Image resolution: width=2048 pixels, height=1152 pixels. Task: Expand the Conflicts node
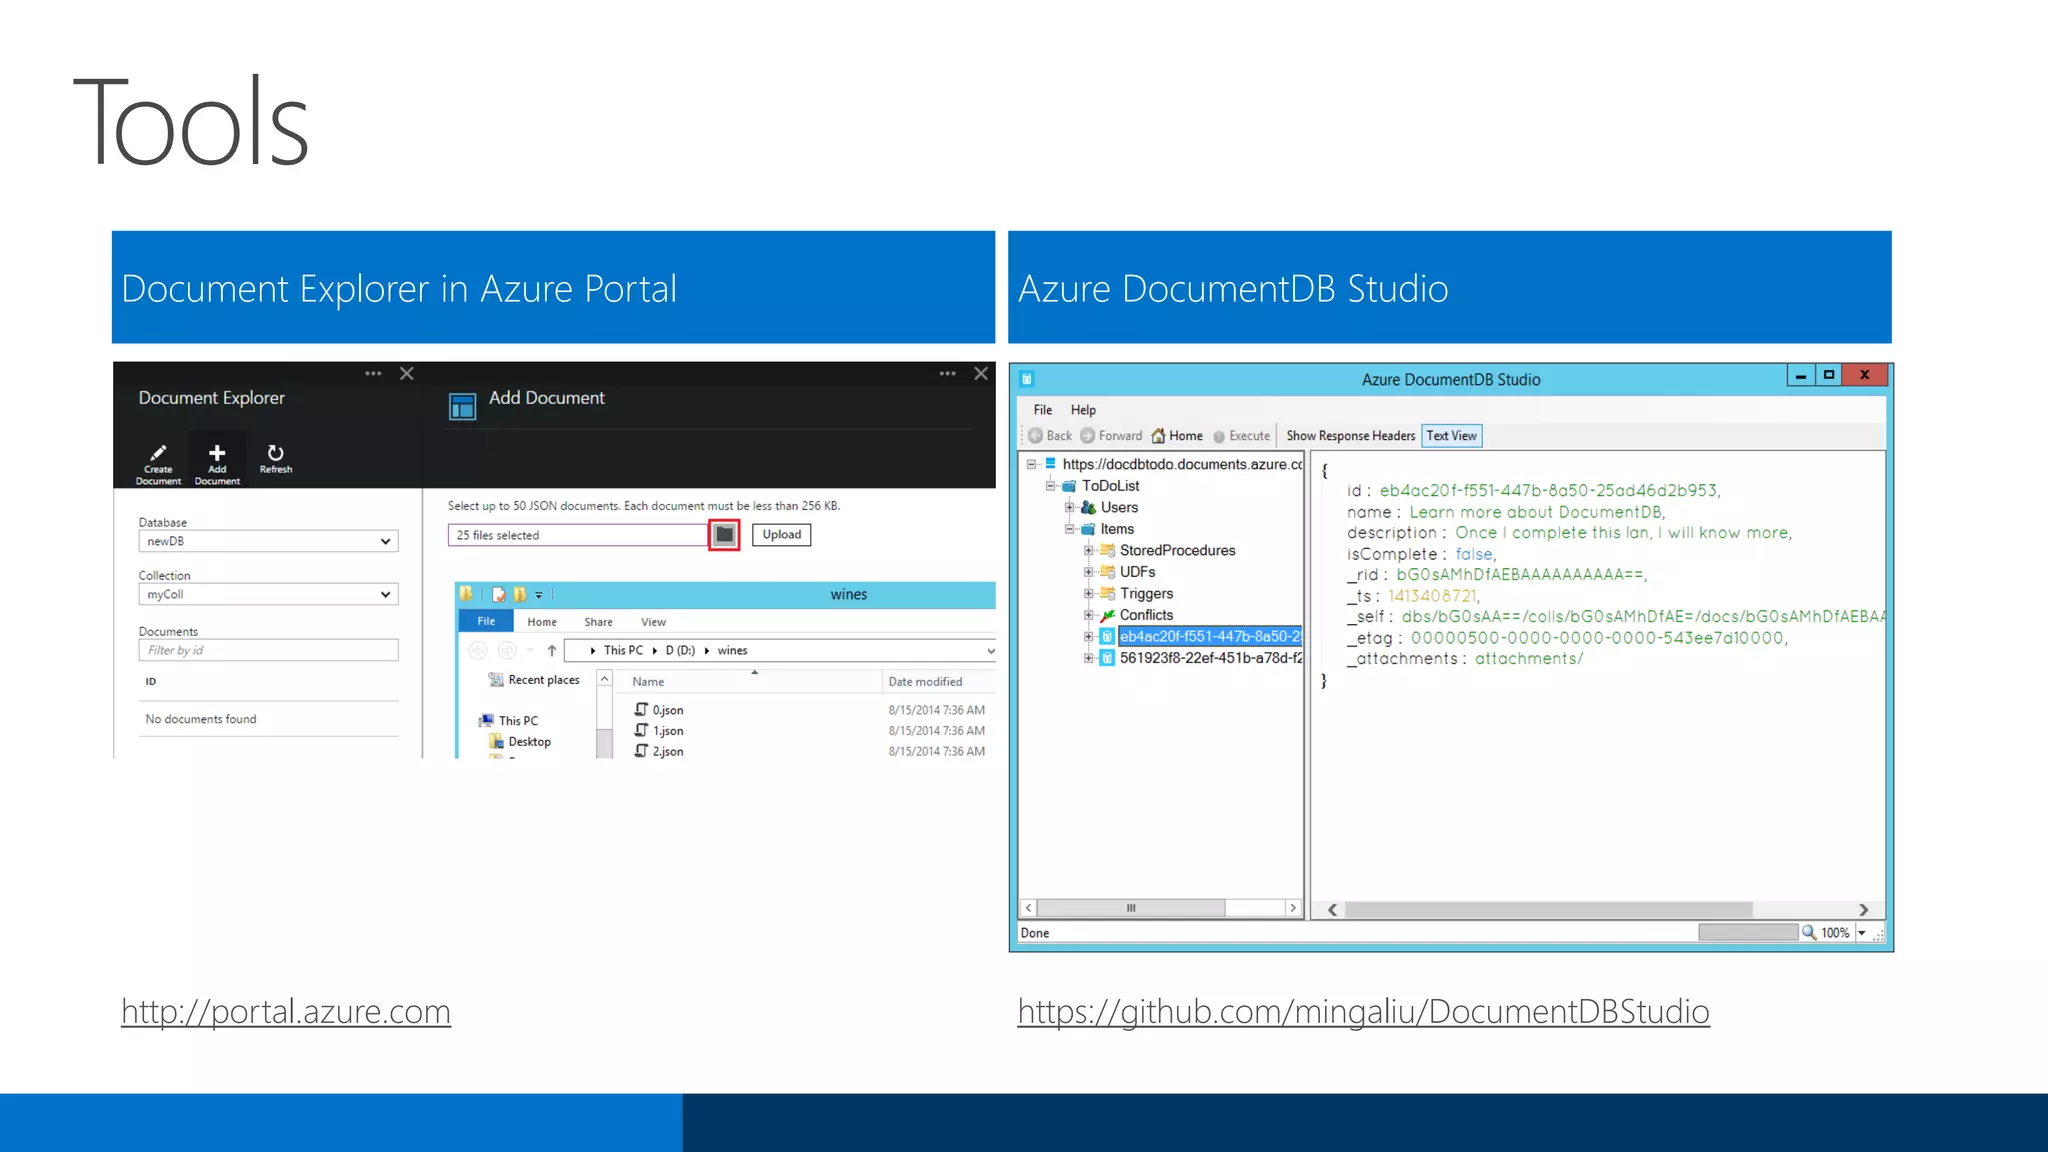coord(1088,615)
